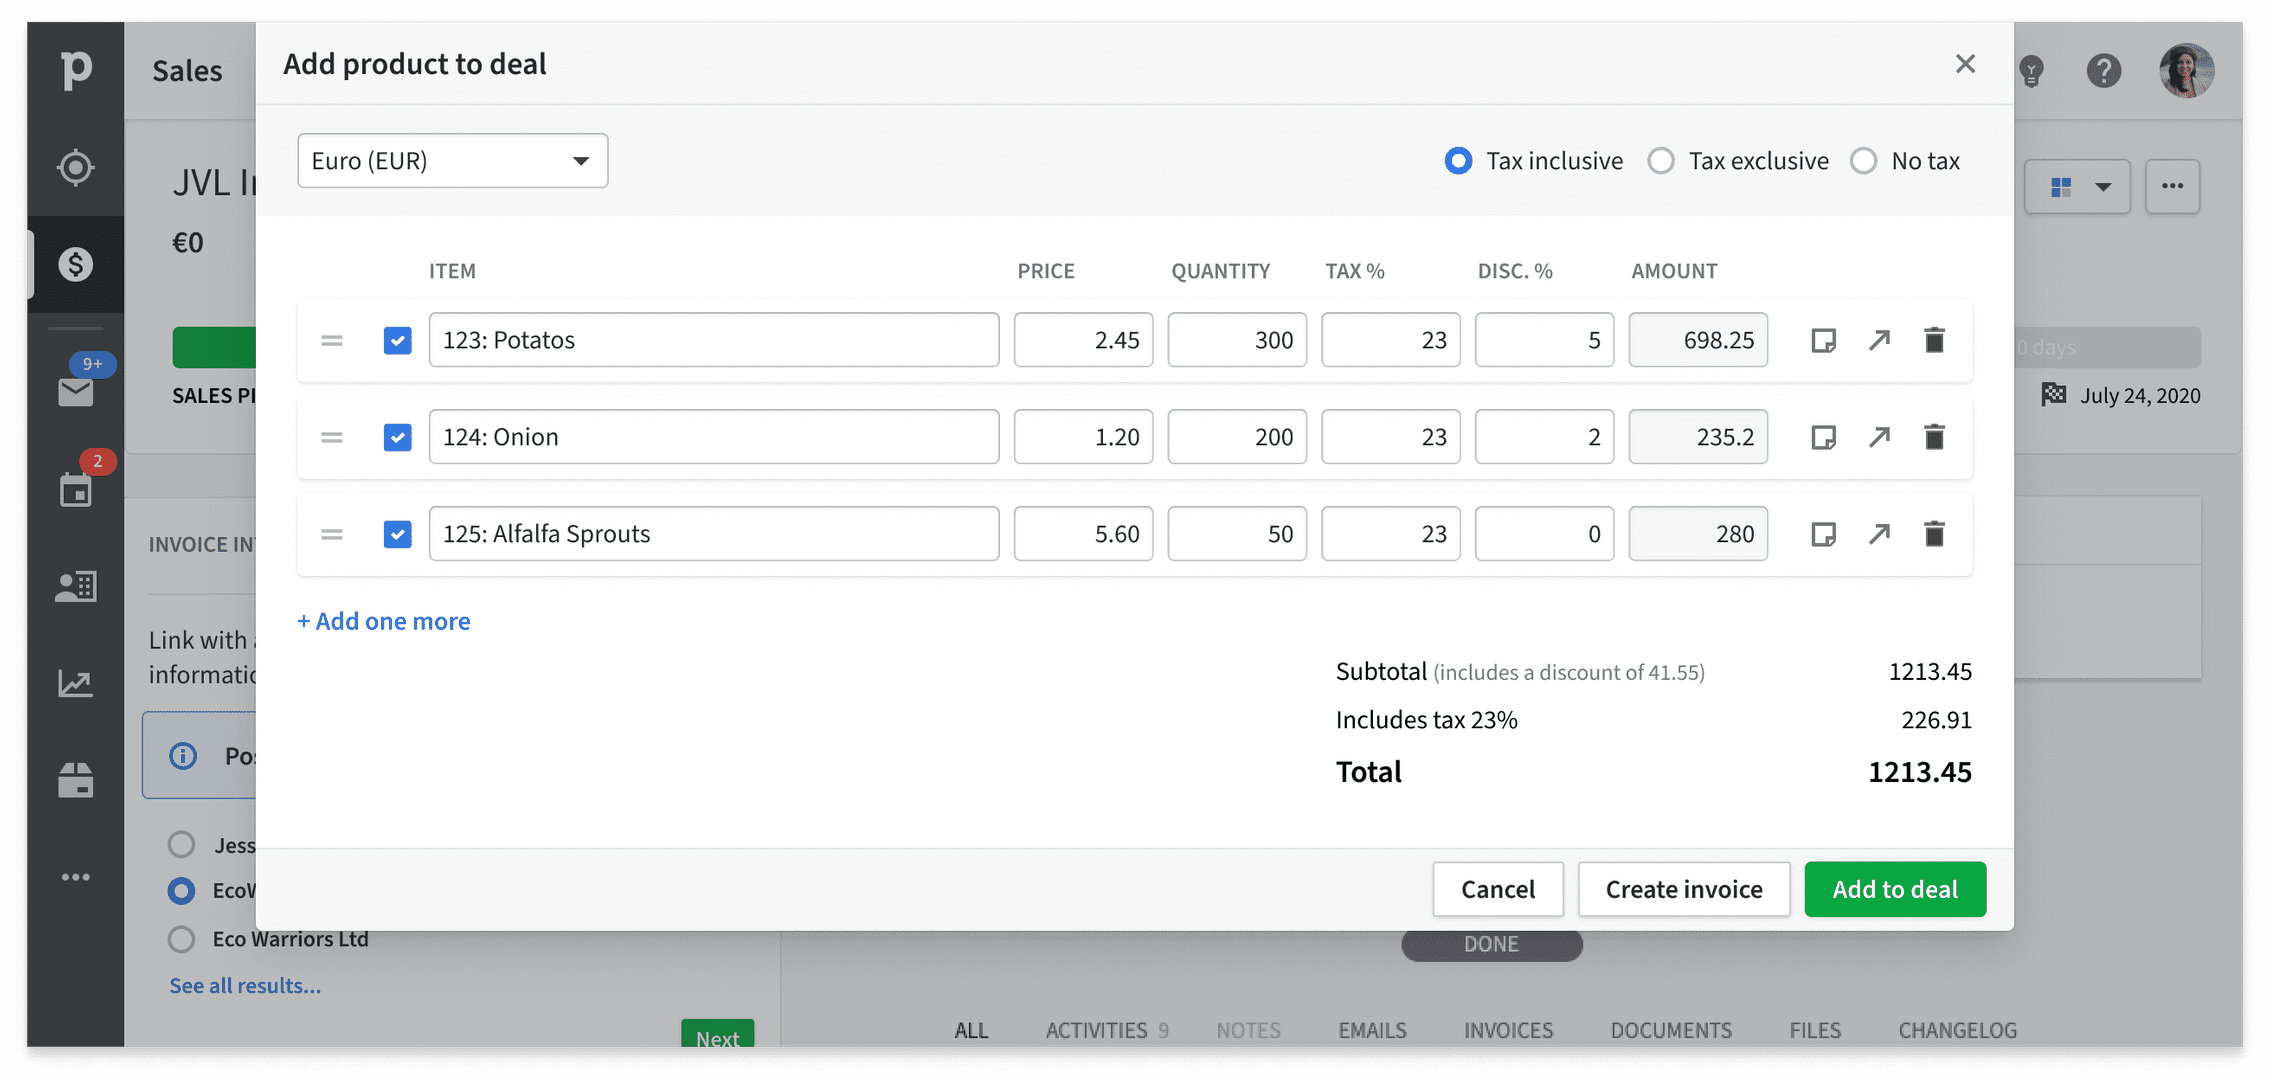
Task: Open Onion product details arrow
Action: point(1879,437)
